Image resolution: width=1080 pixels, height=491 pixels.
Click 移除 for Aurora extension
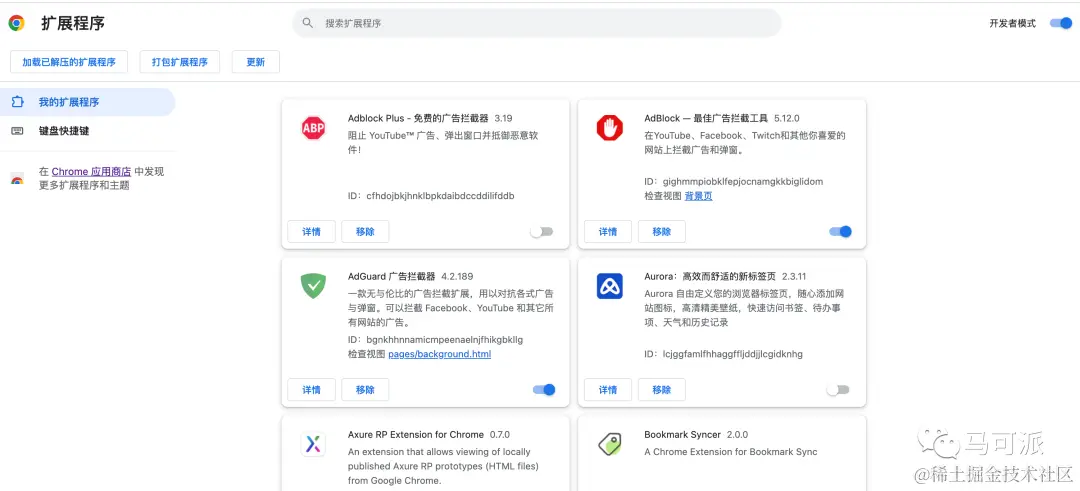[661, 390]
